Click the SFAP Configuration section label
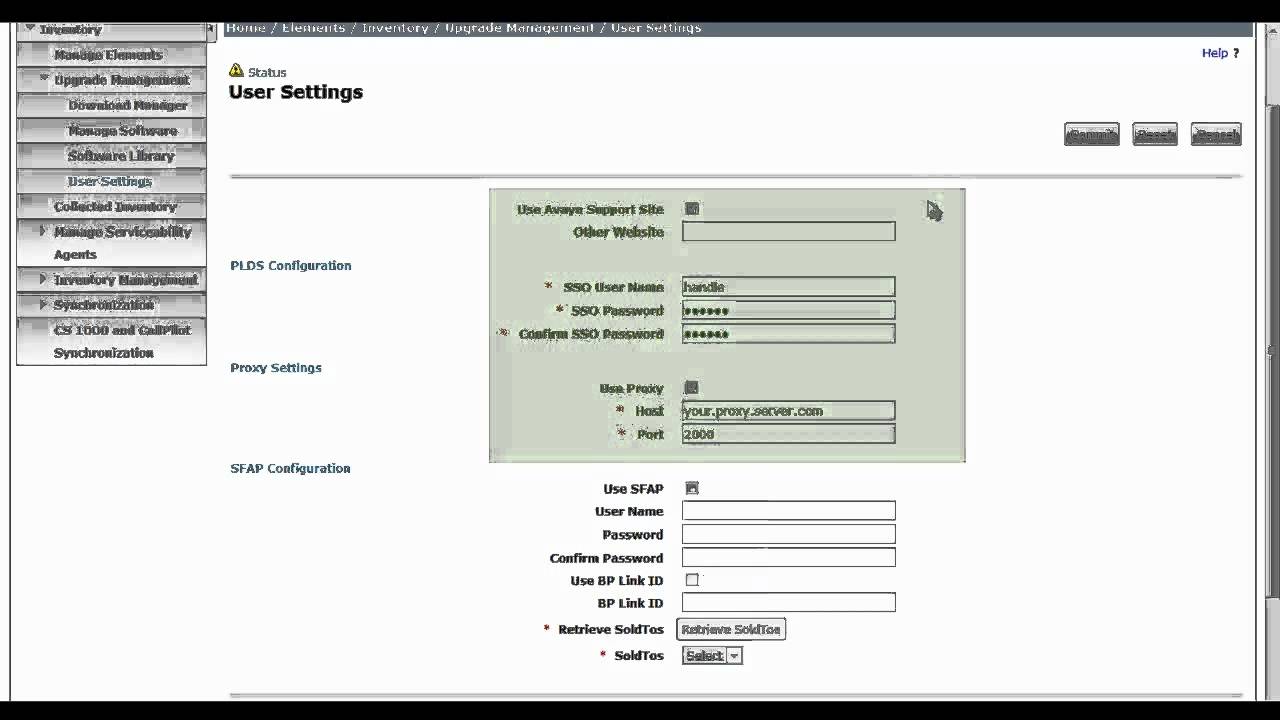This screenshot has height=720, width=1280. (290, 468)
